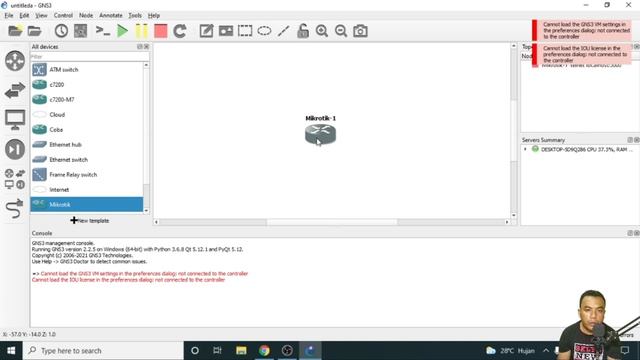Toggle show/hide interface labels icon
Image resolution: width=640 pixels, height=360 pixels.
(80, 31)
